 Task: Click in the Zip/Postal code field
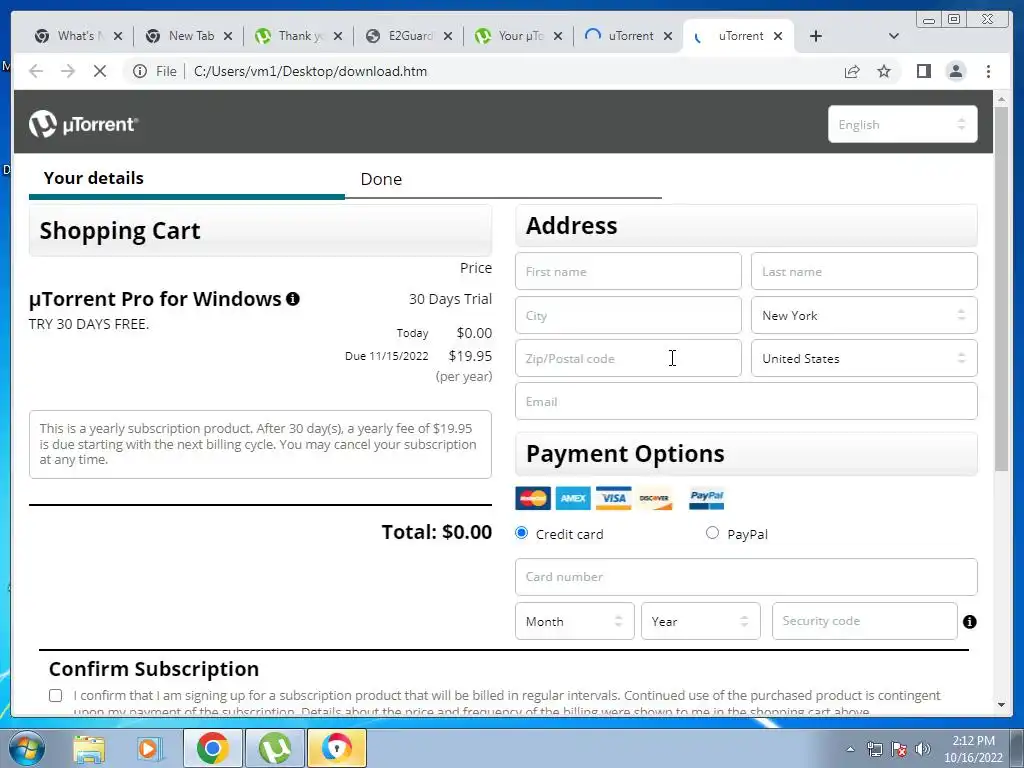tap(628, 359)
